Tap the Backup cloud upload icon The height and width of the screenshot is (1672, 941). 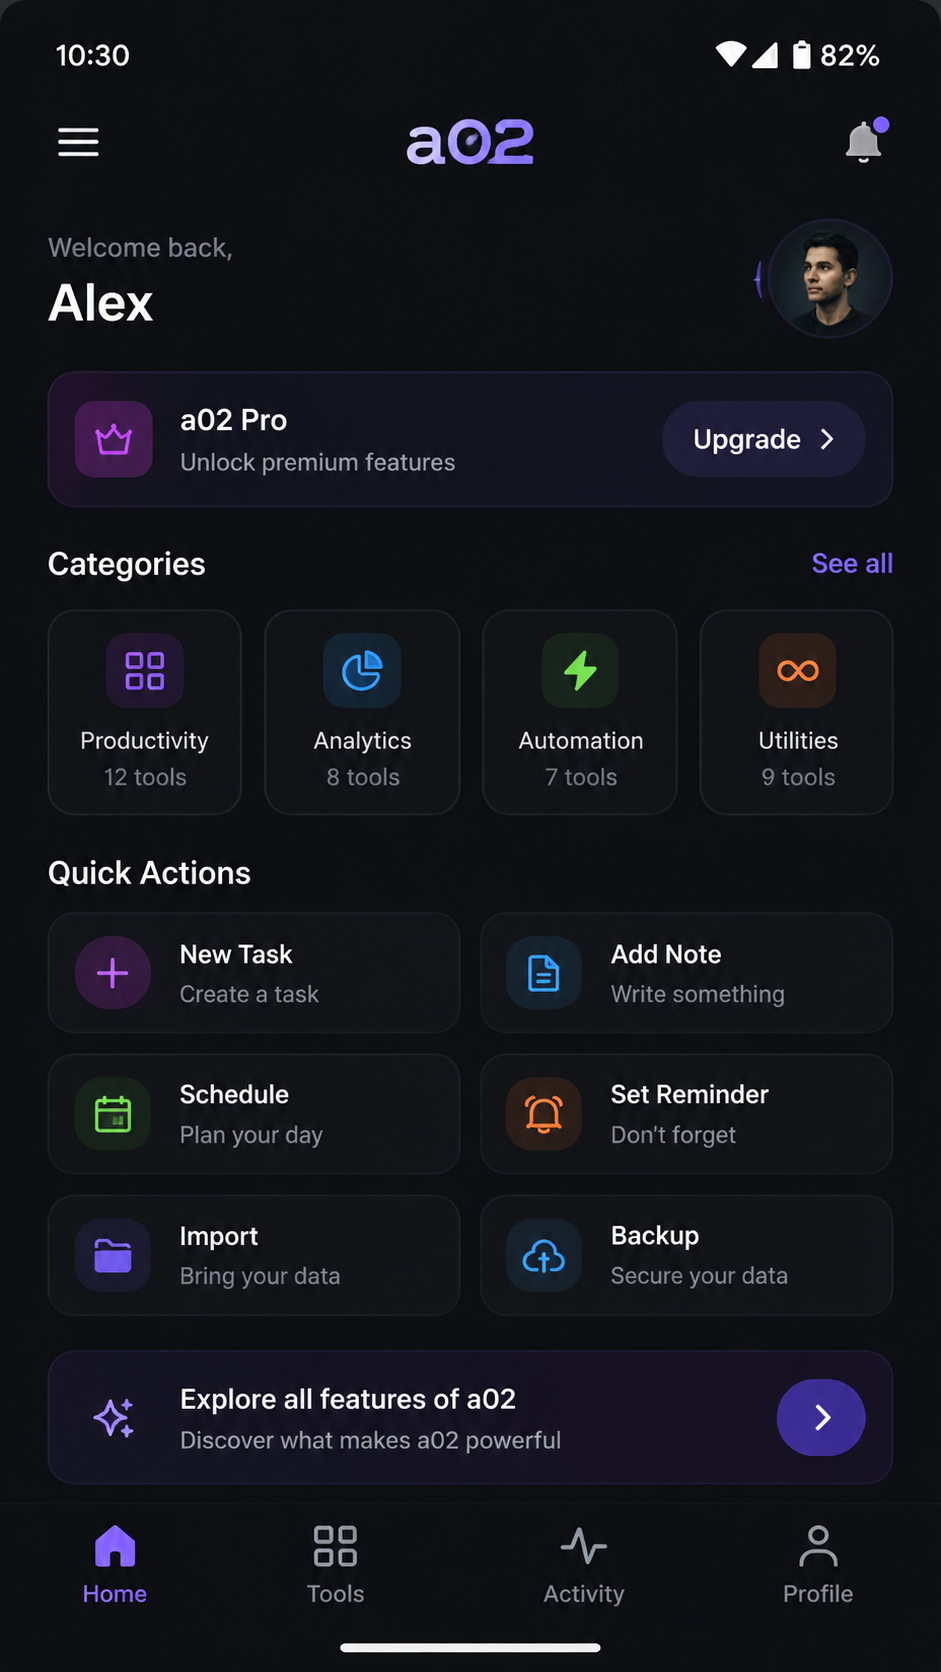(544, 1256)
